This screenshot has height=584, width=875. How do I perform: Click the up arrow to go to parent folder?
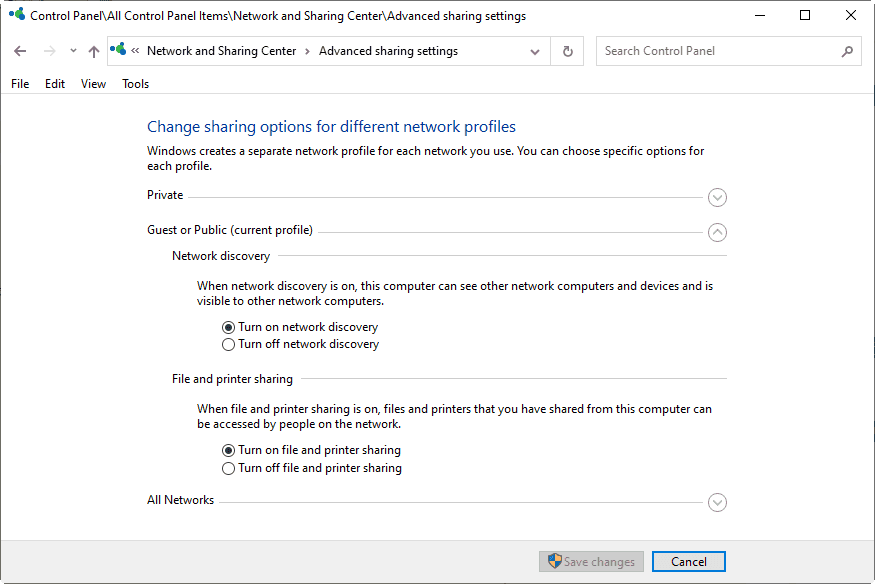(93, 50)
